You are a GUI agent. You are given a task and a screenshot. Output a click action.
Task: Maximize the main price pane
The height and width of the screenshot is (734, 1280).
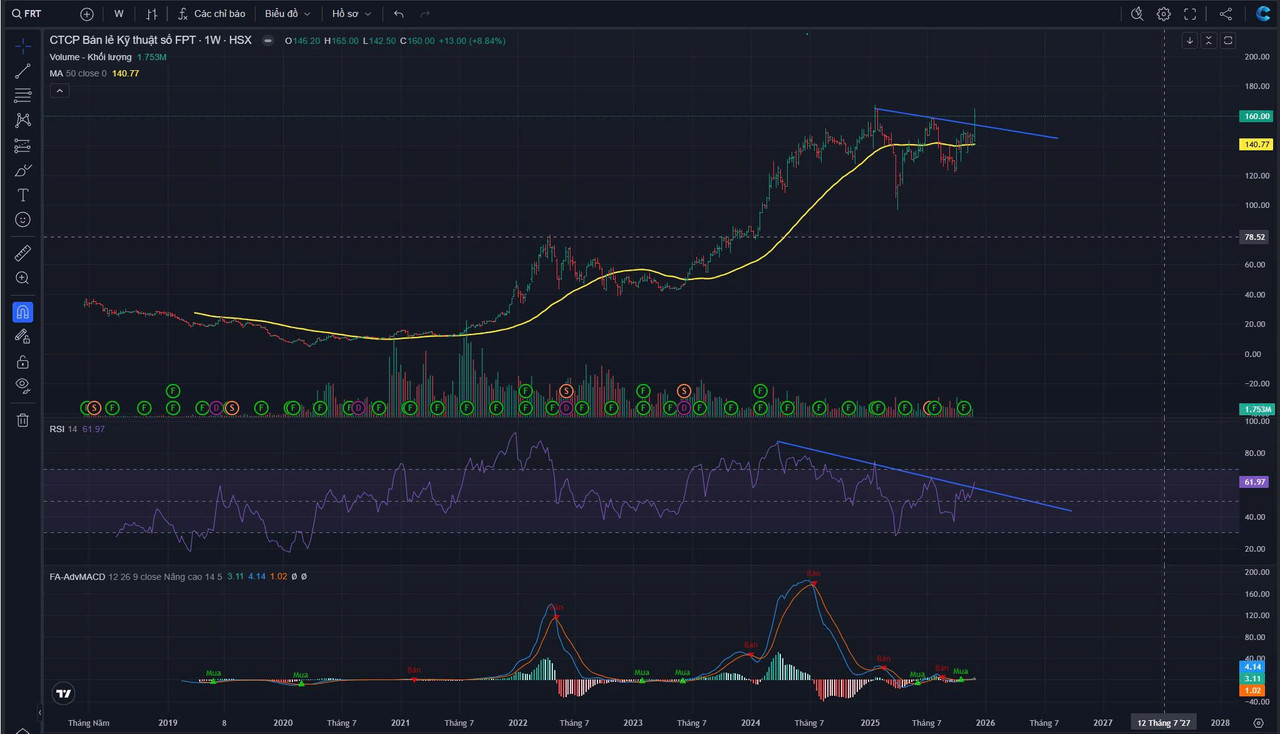pos(1228,41)
